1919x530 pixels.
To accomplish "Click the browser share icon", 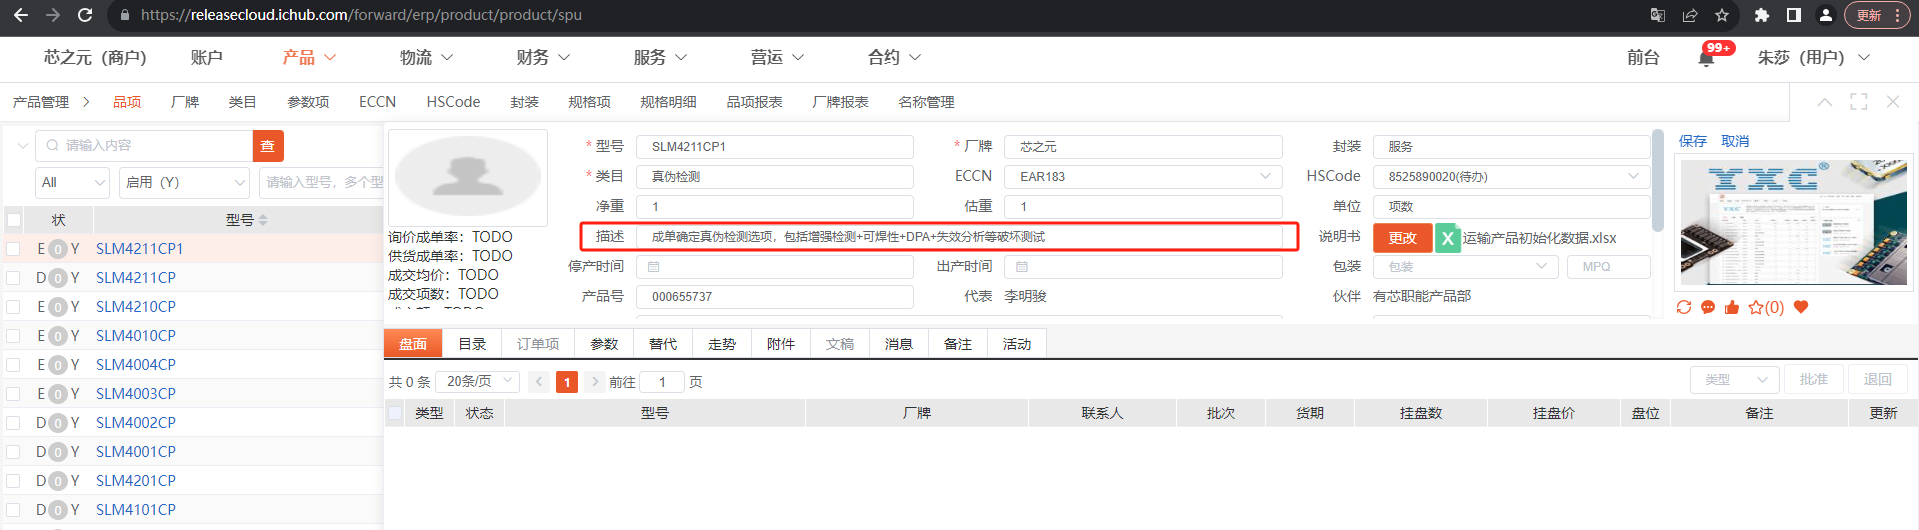I will tap(1690, 15).
